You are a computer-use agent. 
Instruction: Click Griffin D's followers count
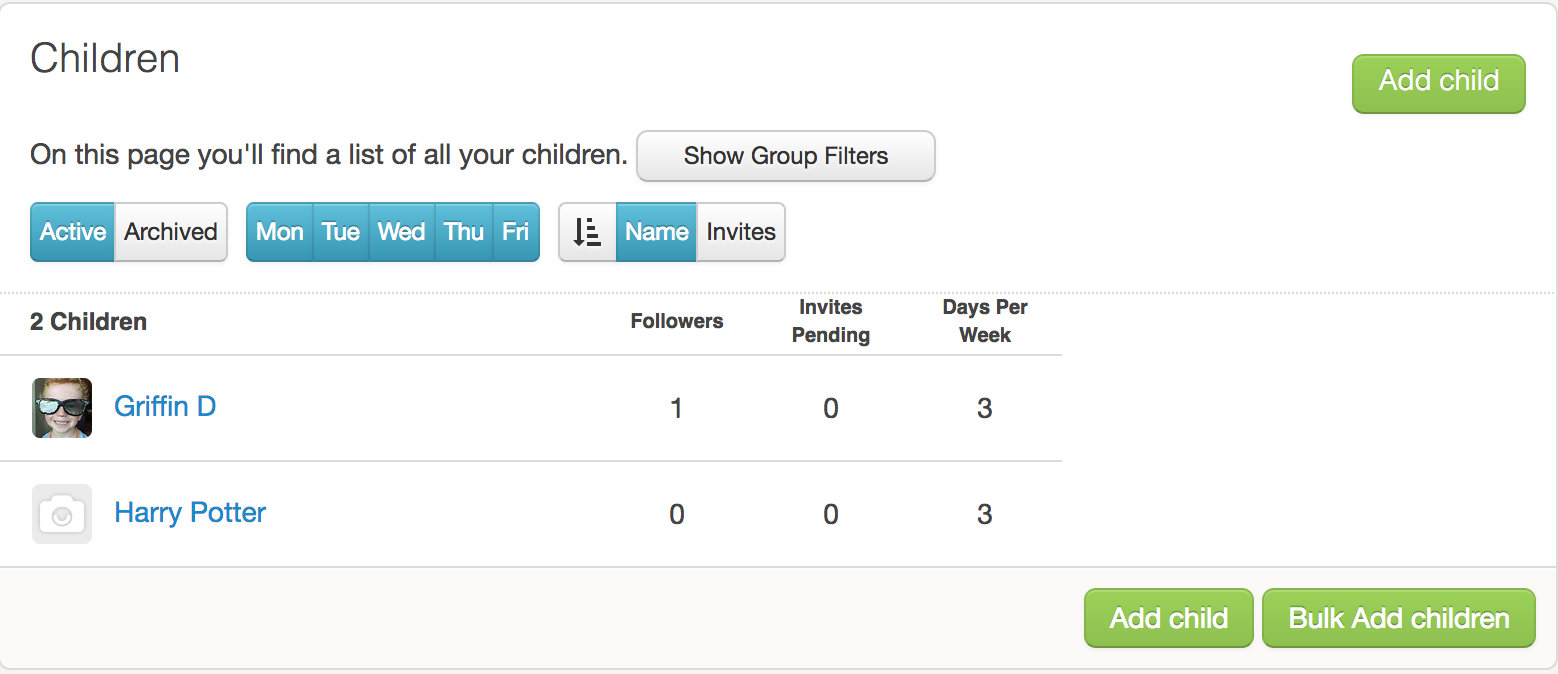coord(677,409)
